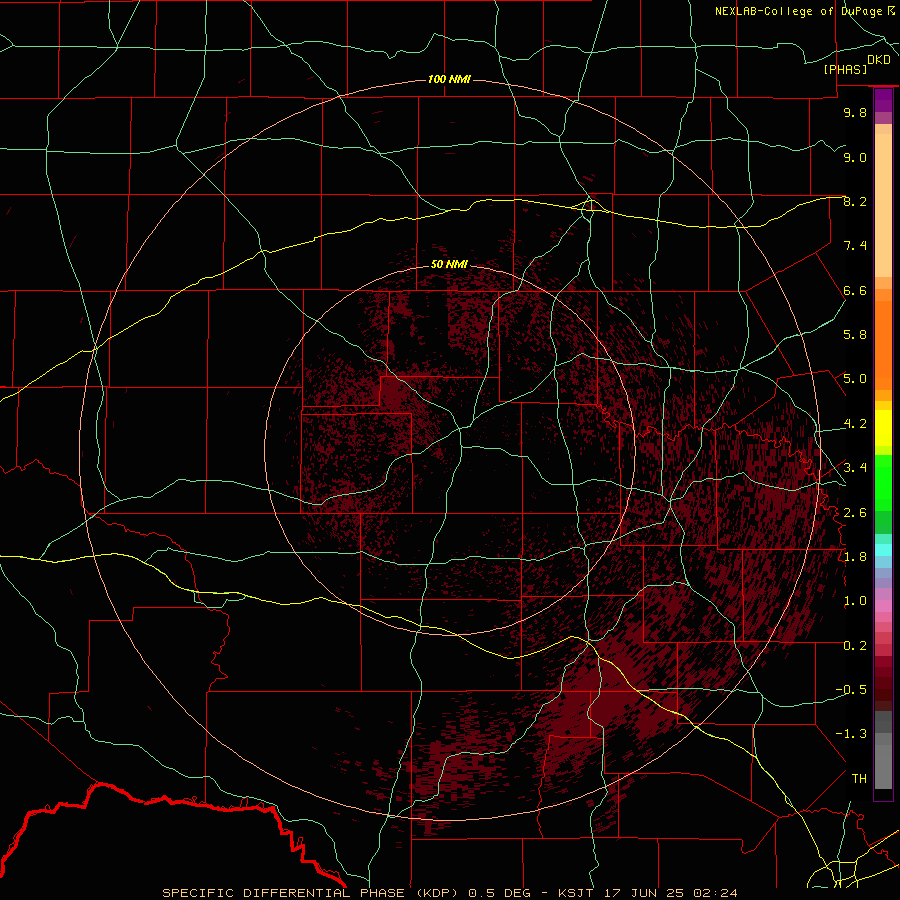
Task: Pick the cyan segment of the color bar
Action: (883, 550)
